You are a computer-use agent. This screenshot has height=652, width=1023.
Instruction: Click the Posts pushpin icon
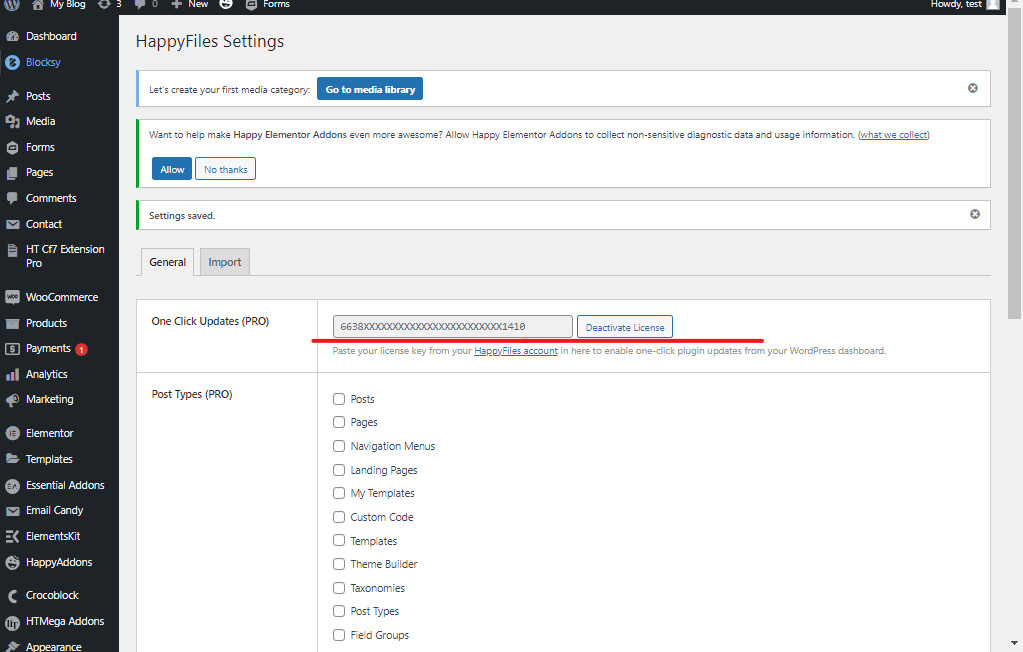point(12,96)
